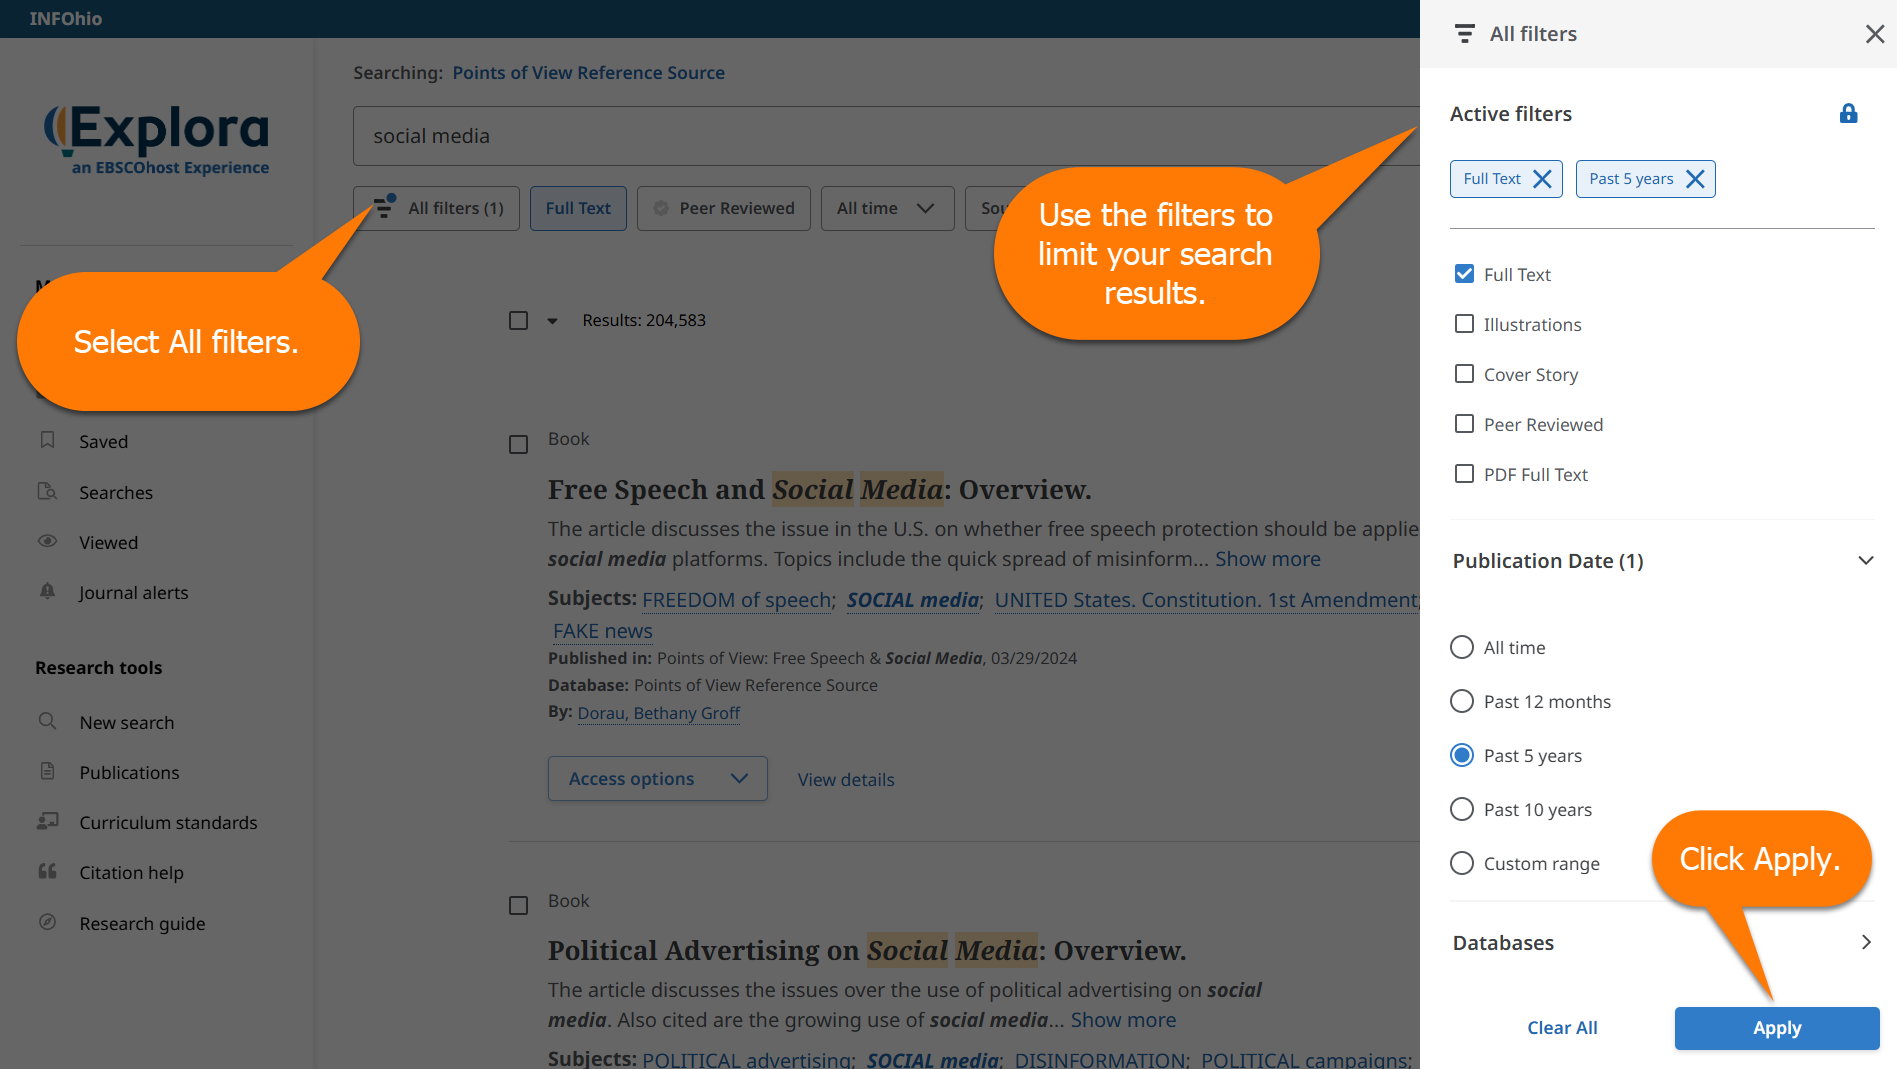Click the INFOhio header label

[x=65, y=18]
